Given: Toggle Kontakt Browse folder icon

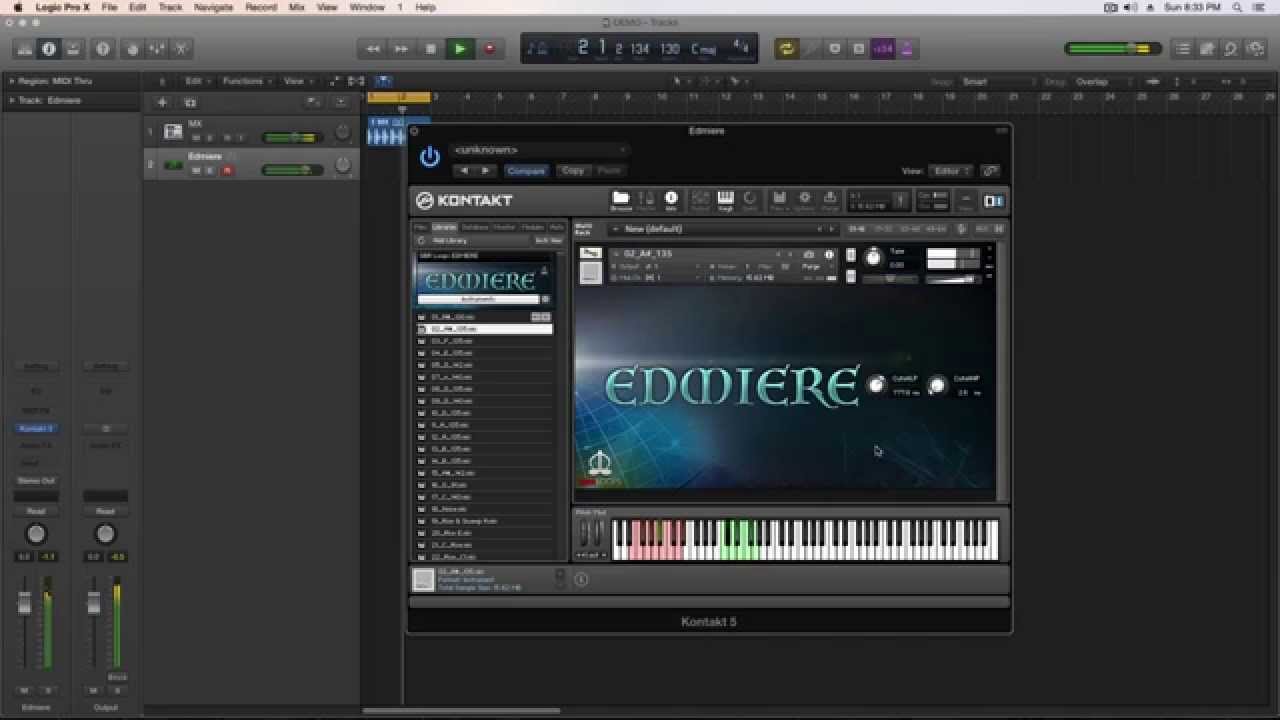Looking at the screenshot, I should click(621, 200).
